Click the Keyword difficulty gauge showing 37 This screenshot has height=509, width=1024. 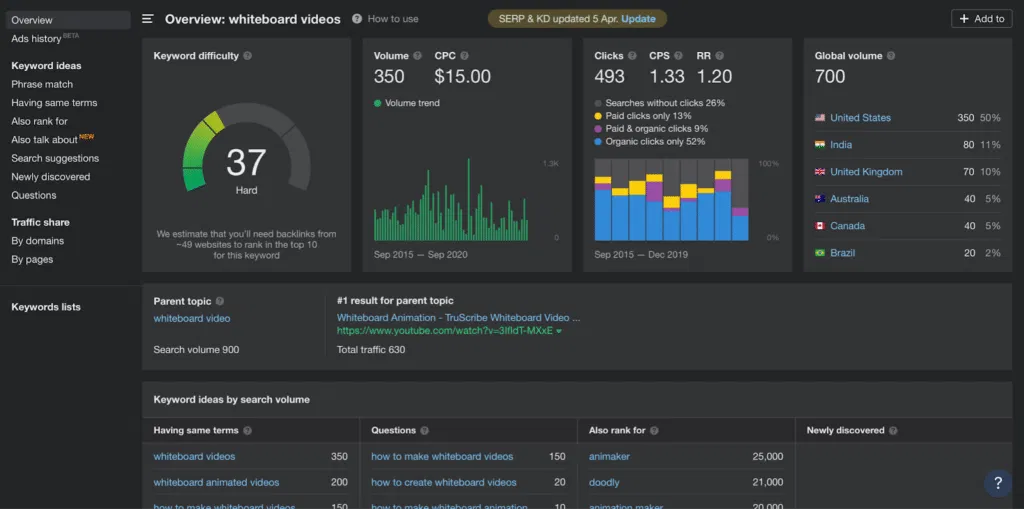point(246,160)
